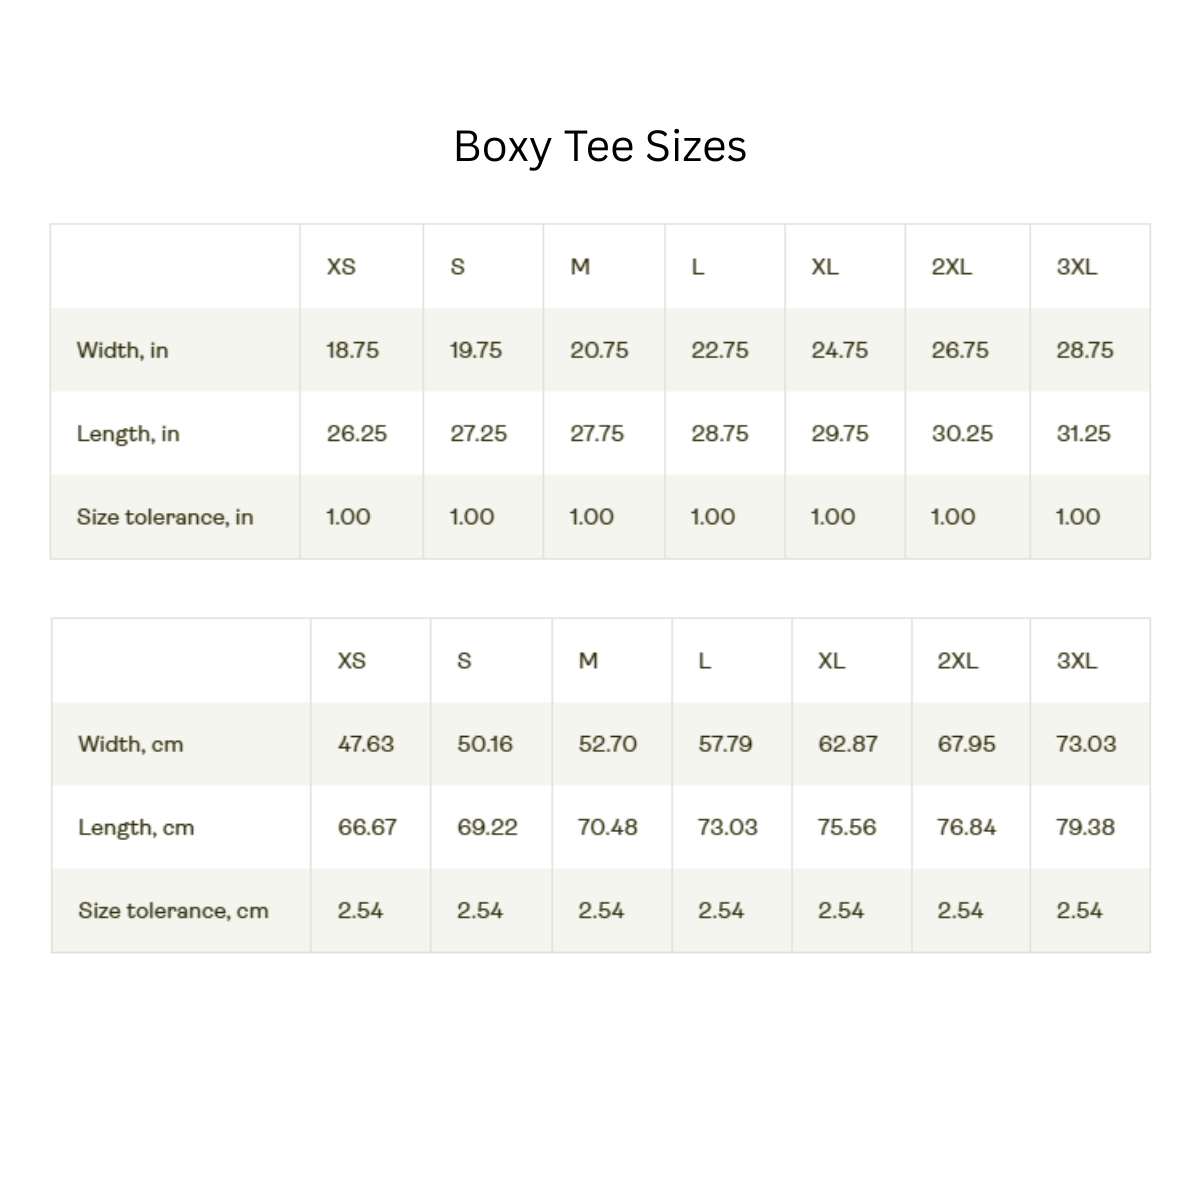1200x1200 pixels.
Task: Click the Boxy Tee Sizes title
Action: tap(600, 146)
